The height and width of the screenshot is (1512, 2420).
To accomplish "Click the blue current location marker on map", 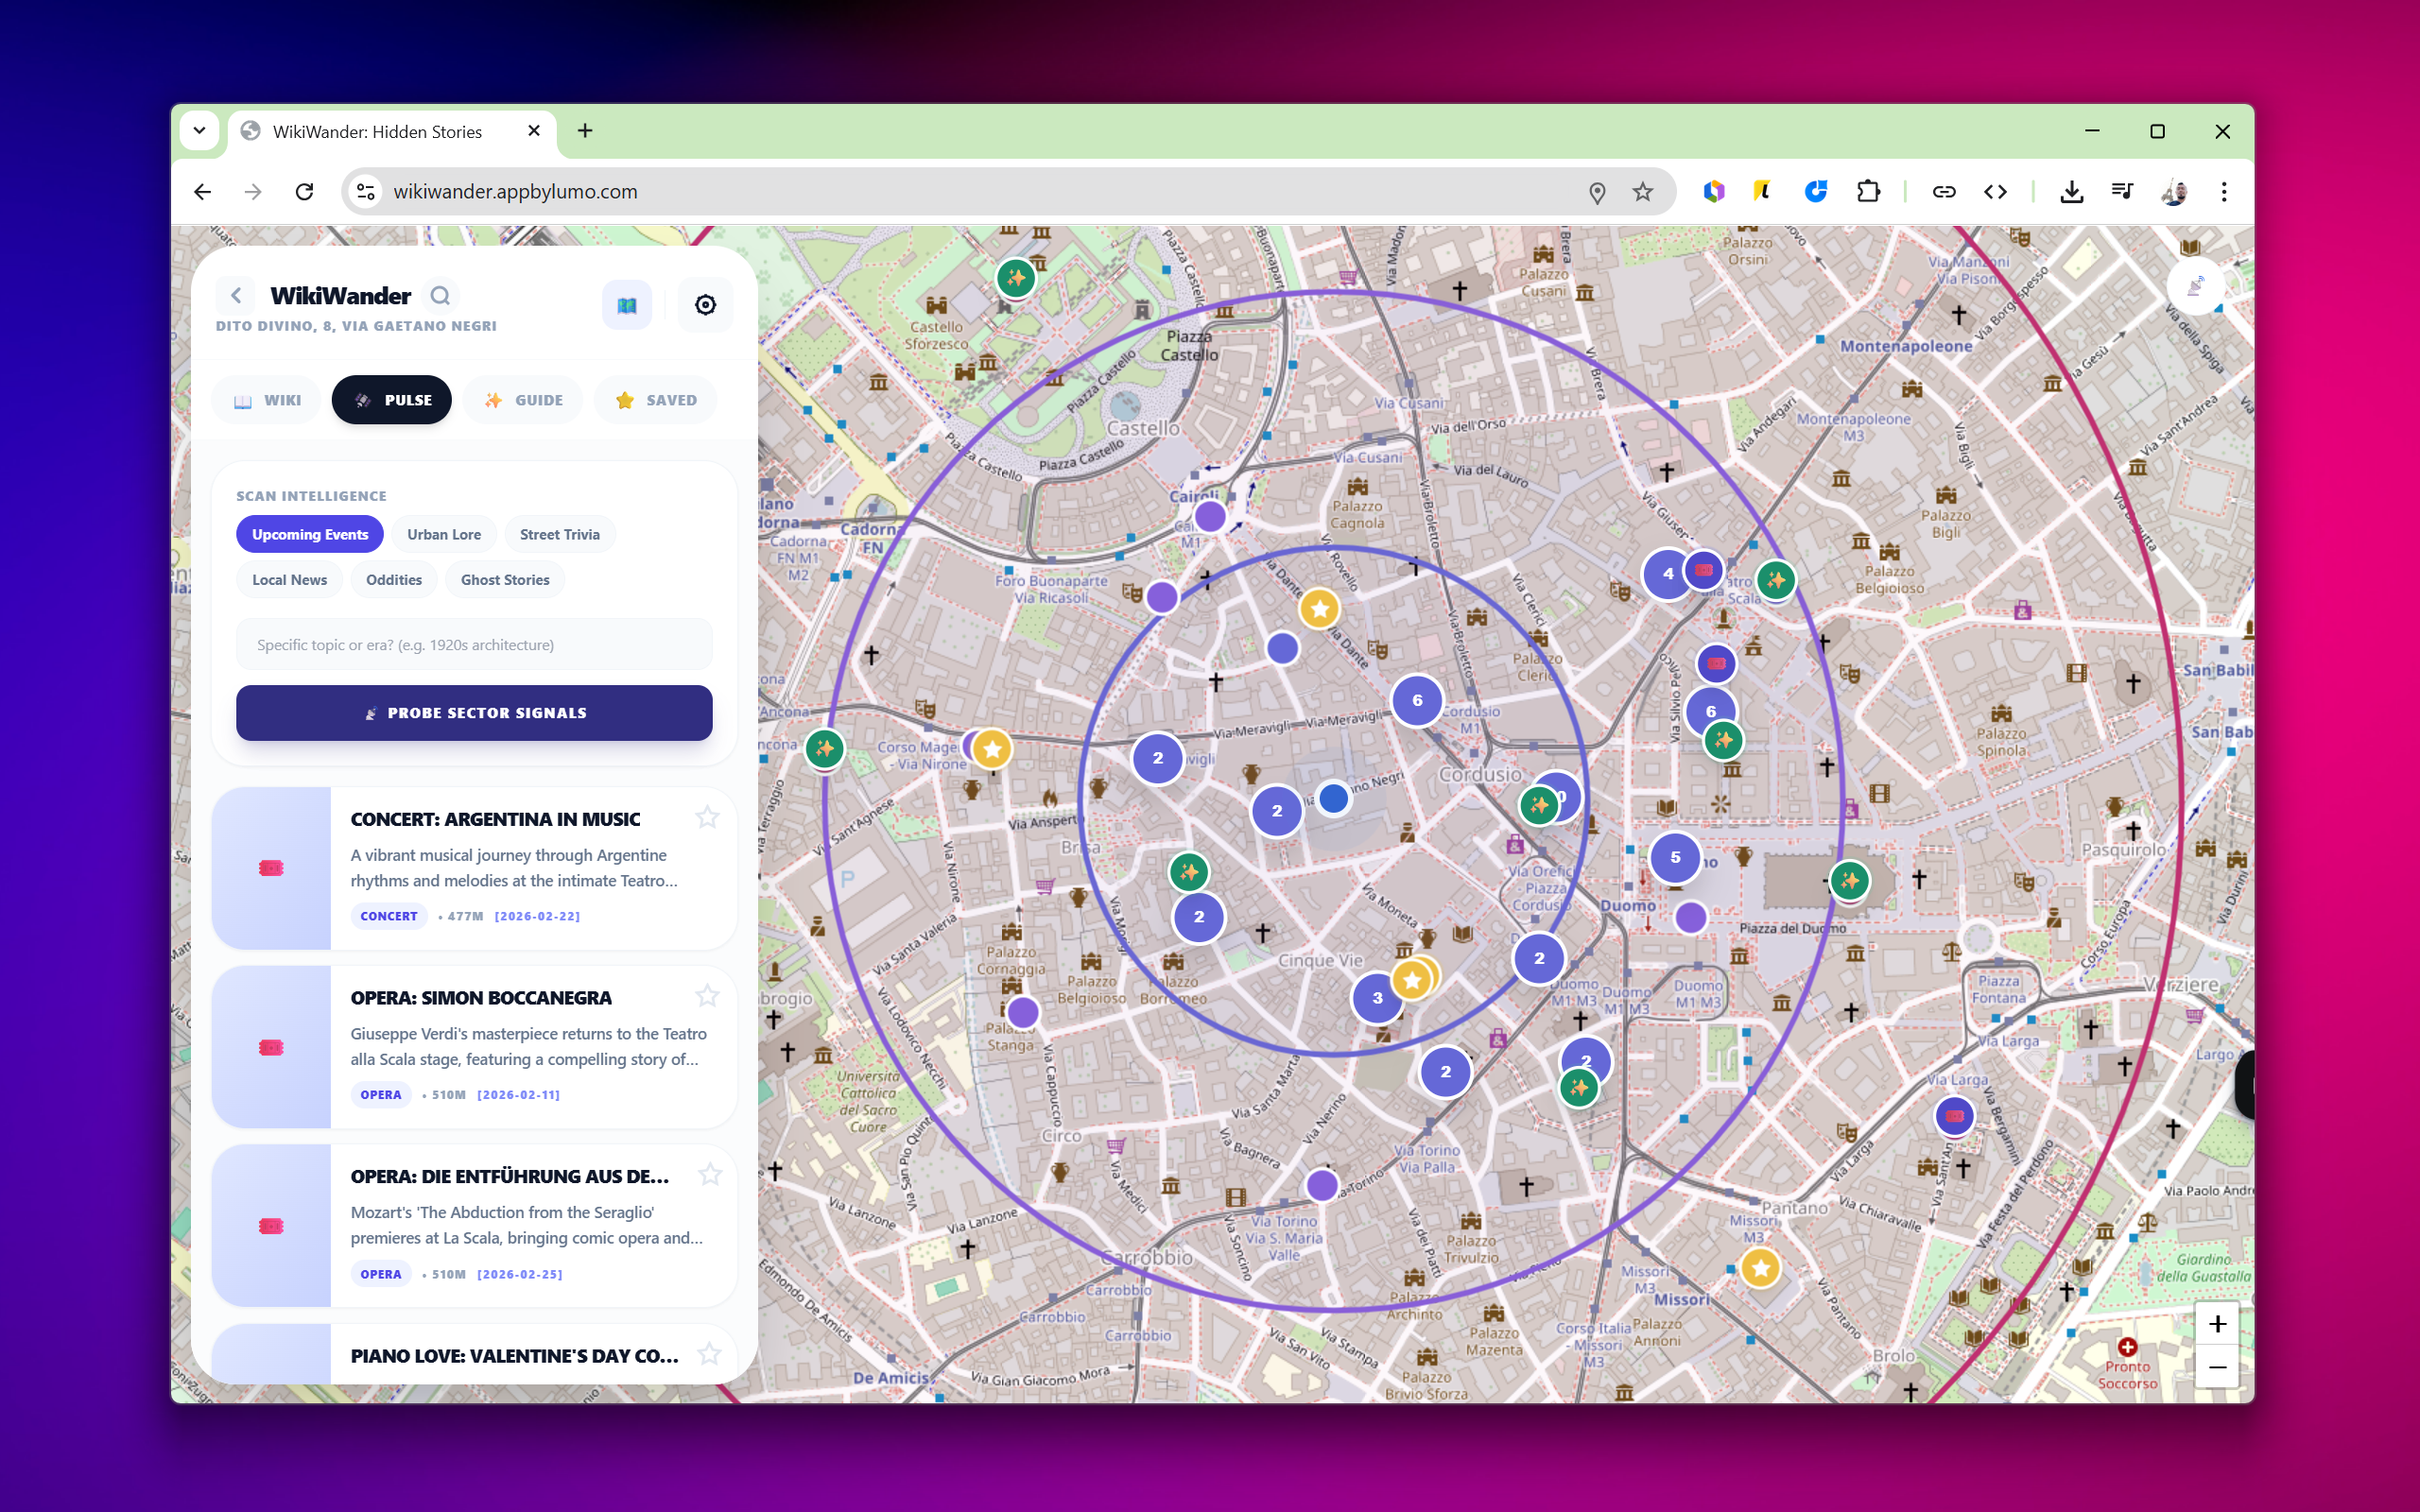I will pyautogui.click(x=1333, y=798).
